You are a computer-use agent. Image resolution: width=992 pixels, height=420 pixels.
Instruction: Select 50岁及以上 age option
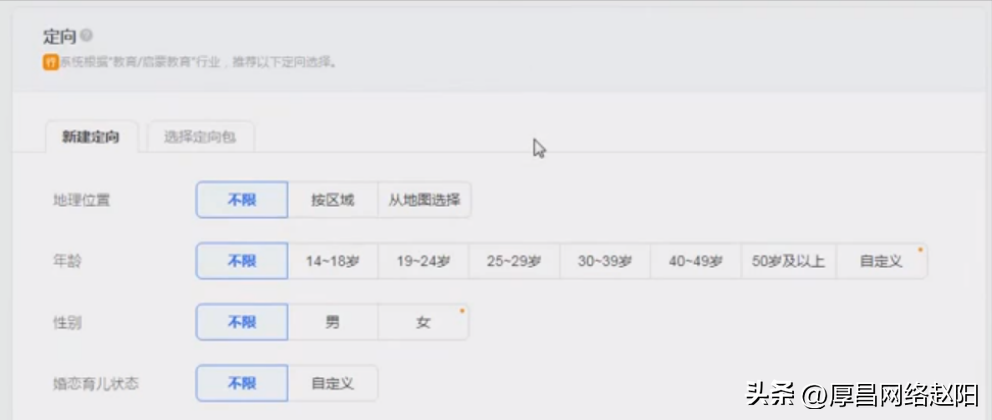pos(788,261)
